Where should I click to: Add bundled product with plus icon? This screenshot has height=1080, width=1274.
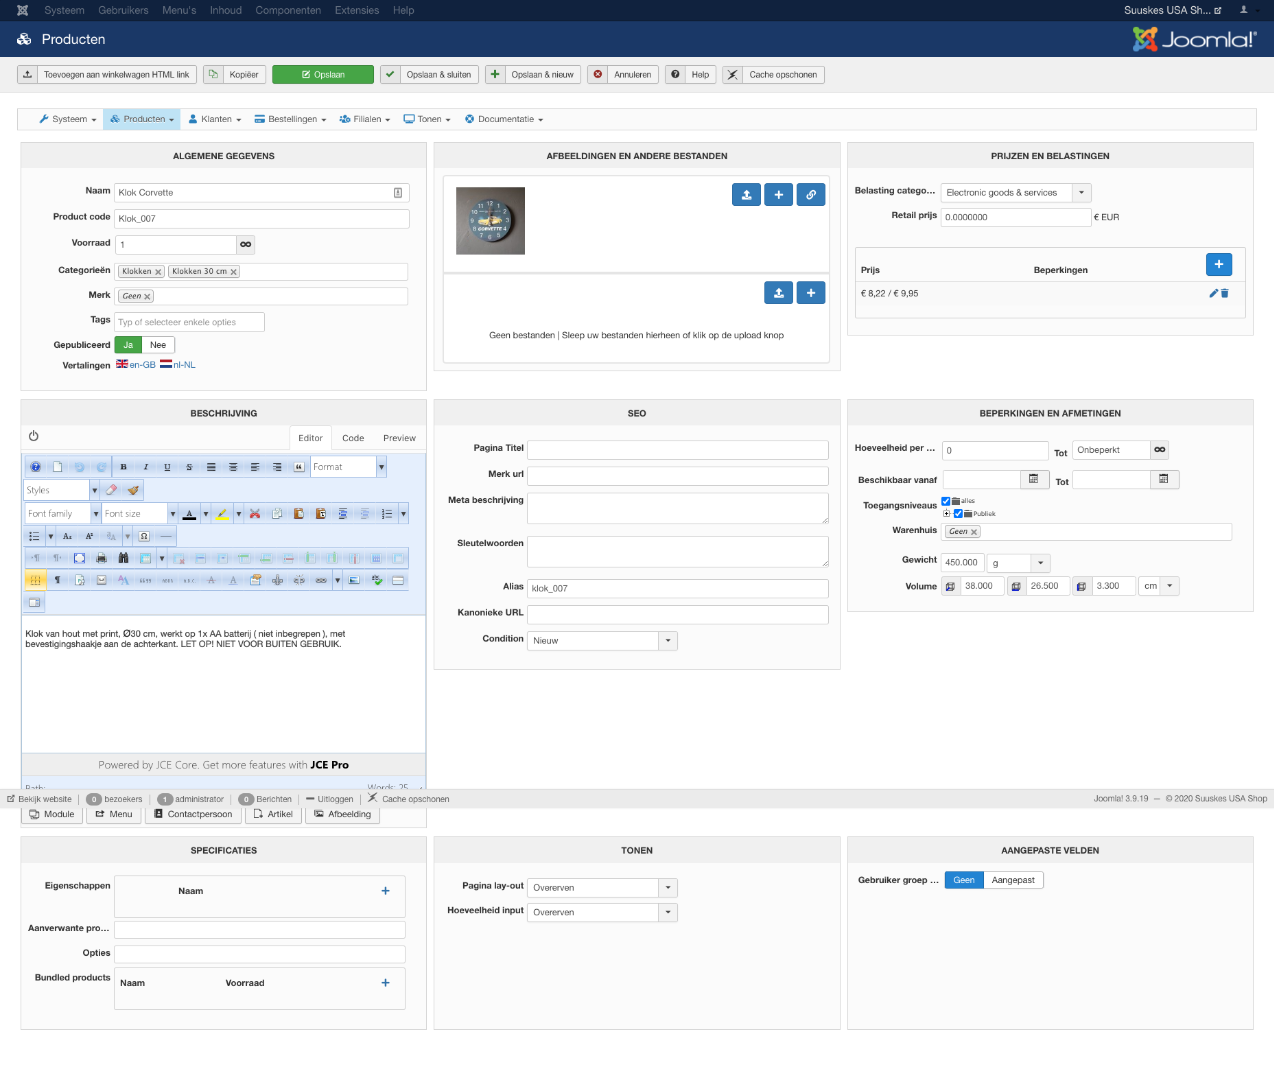pos(385,982)
